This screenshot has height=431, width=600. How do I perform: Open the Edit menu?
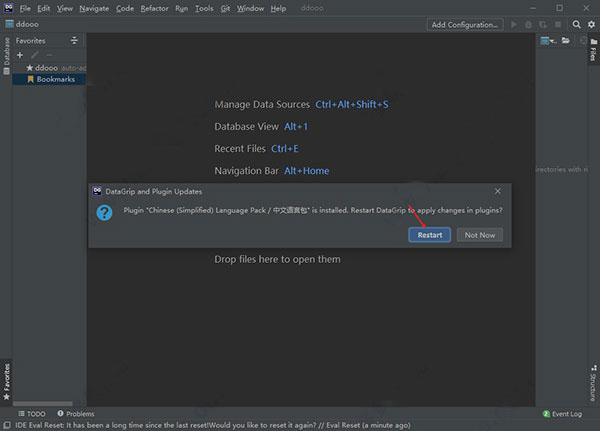click(x=44, y=8)
